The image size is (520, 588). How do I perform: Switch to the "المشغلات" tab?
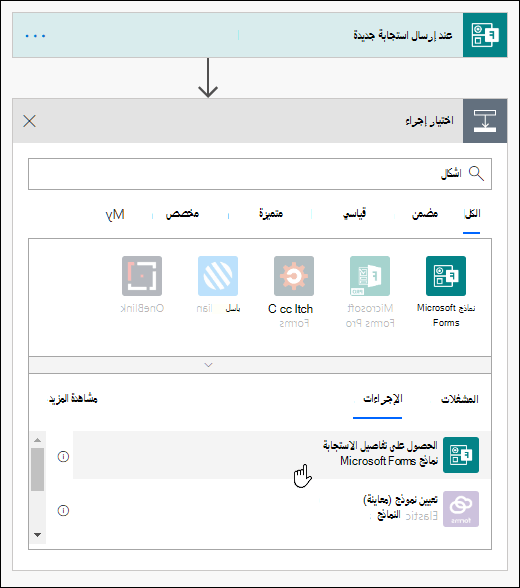(460, 399)
